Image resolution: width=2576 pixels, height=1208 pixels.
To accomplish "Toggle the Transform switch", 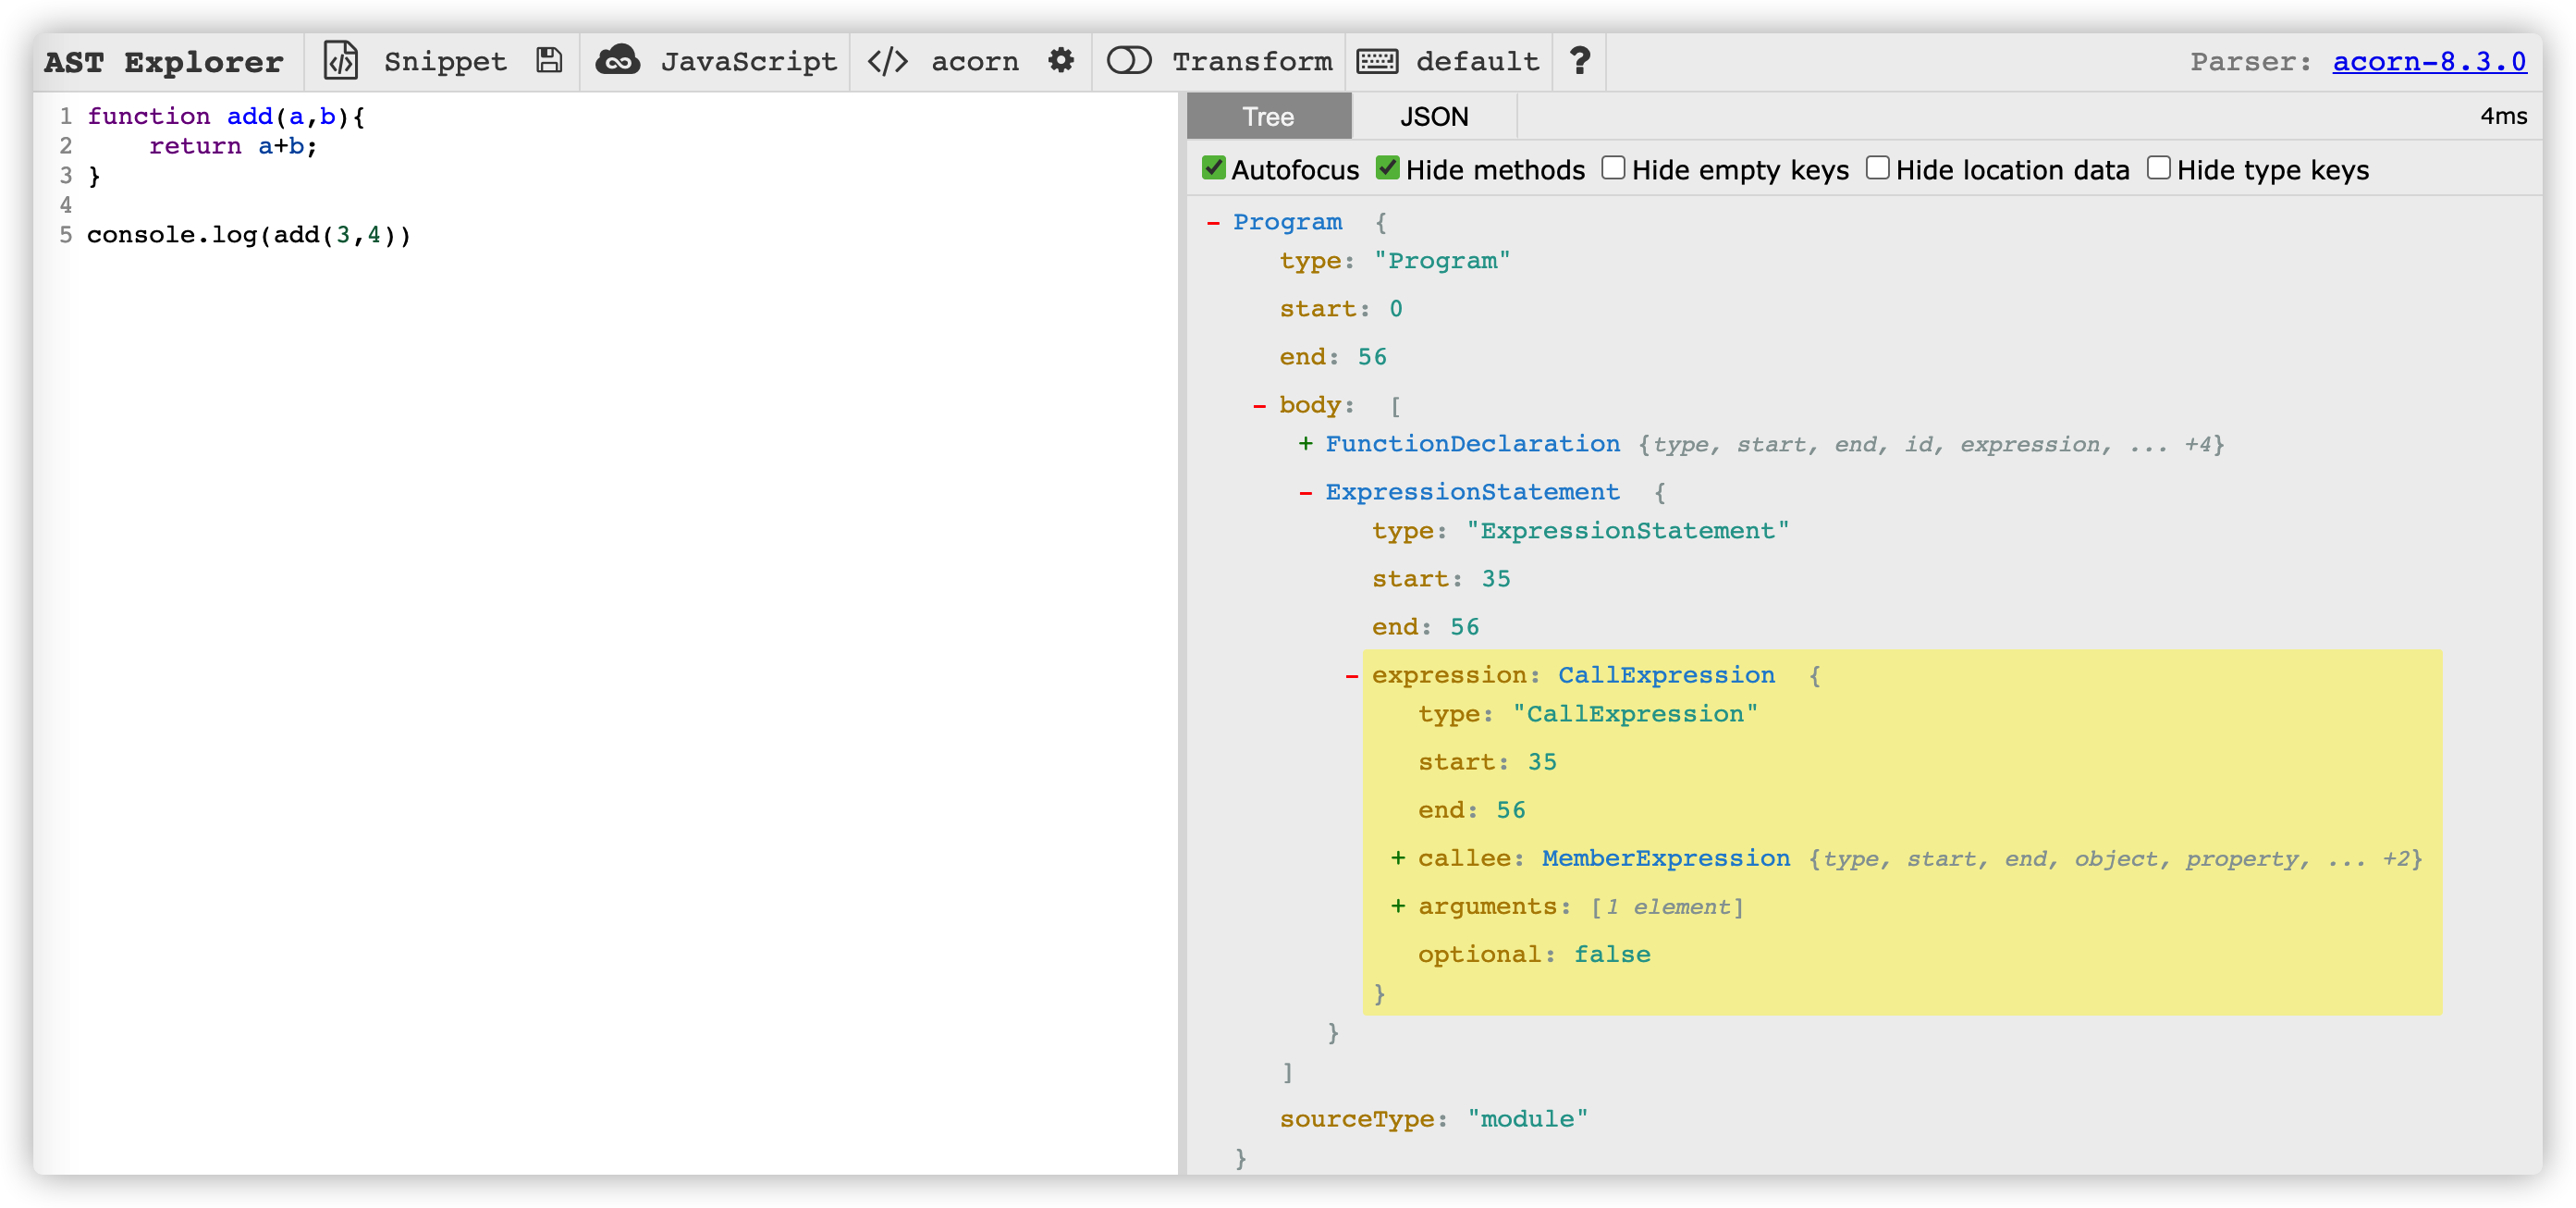I will [1129, 61].
